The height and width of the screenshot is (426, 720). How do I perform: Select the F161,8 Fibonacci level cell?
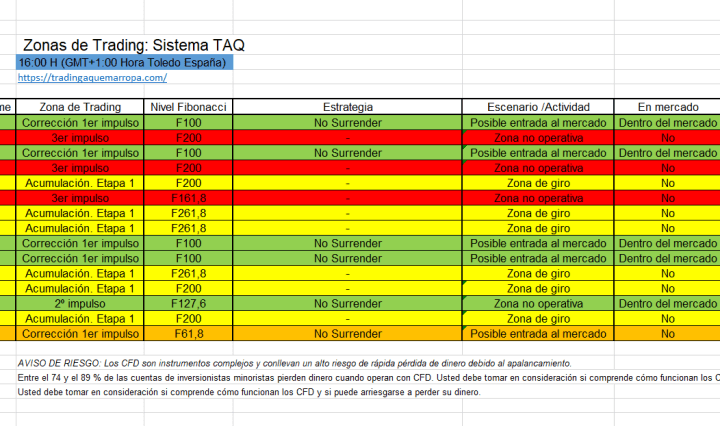click(189, 199)
